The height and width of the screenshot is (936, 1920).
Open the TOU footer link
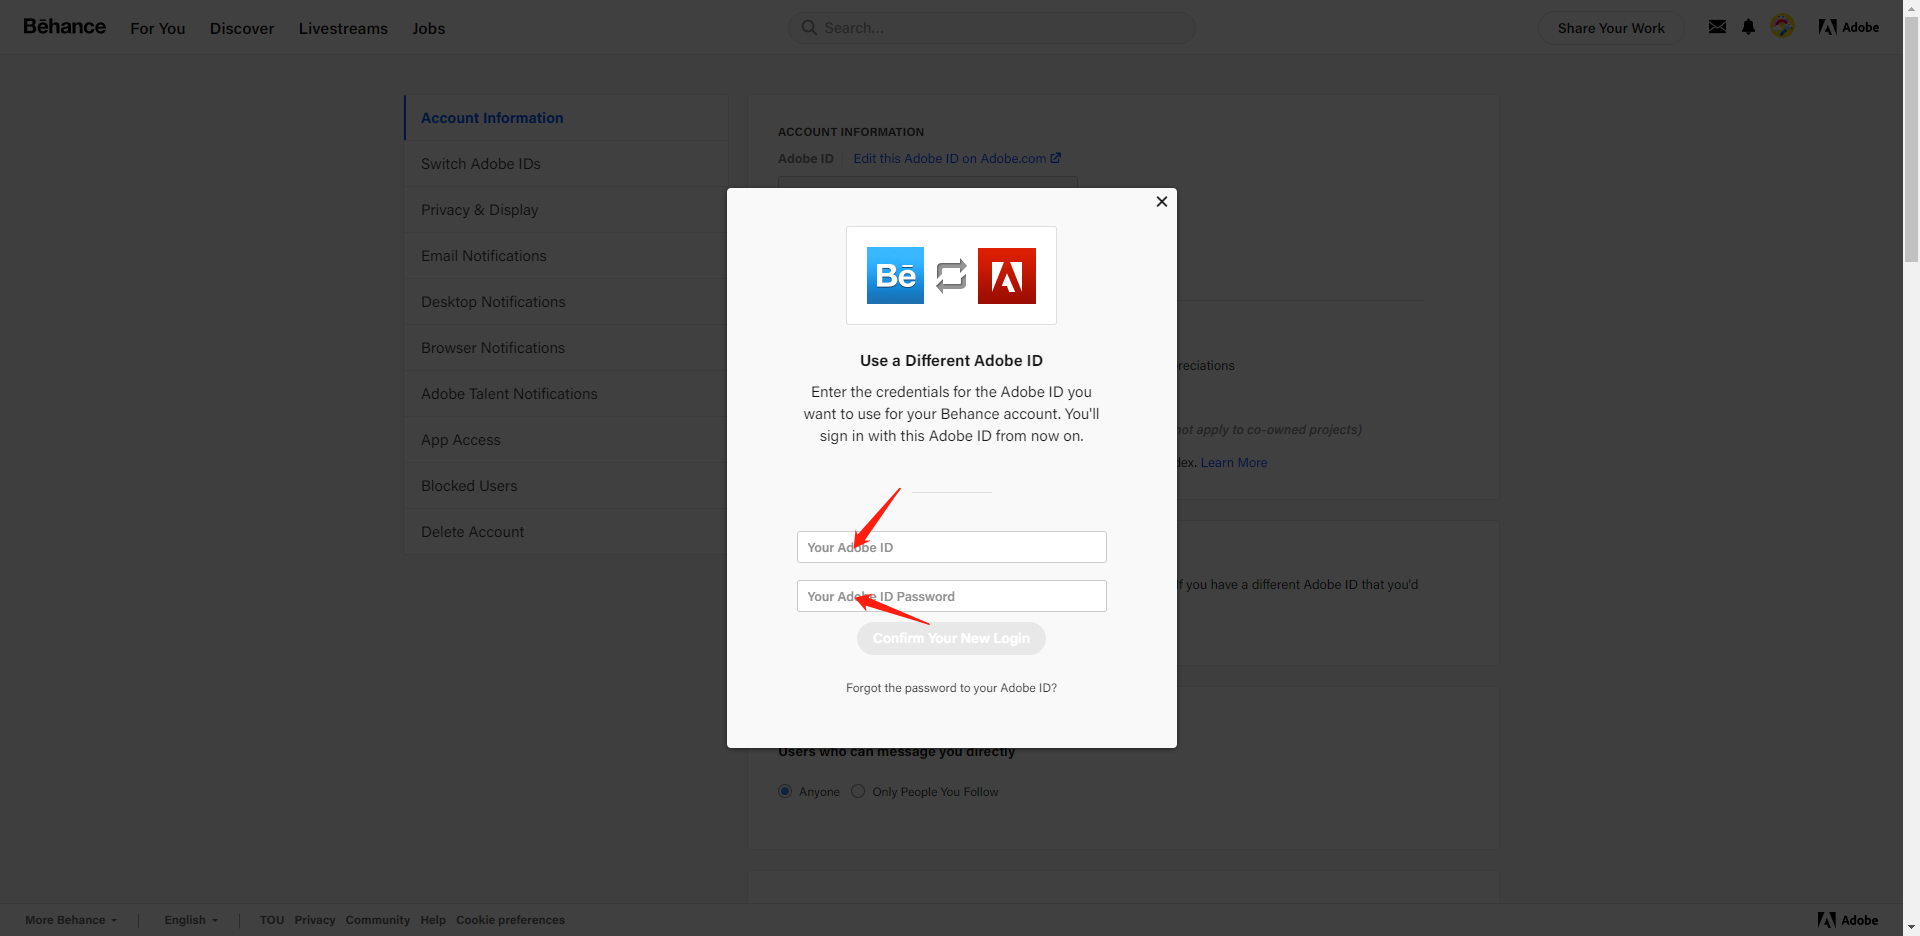(x=272, y=920)
